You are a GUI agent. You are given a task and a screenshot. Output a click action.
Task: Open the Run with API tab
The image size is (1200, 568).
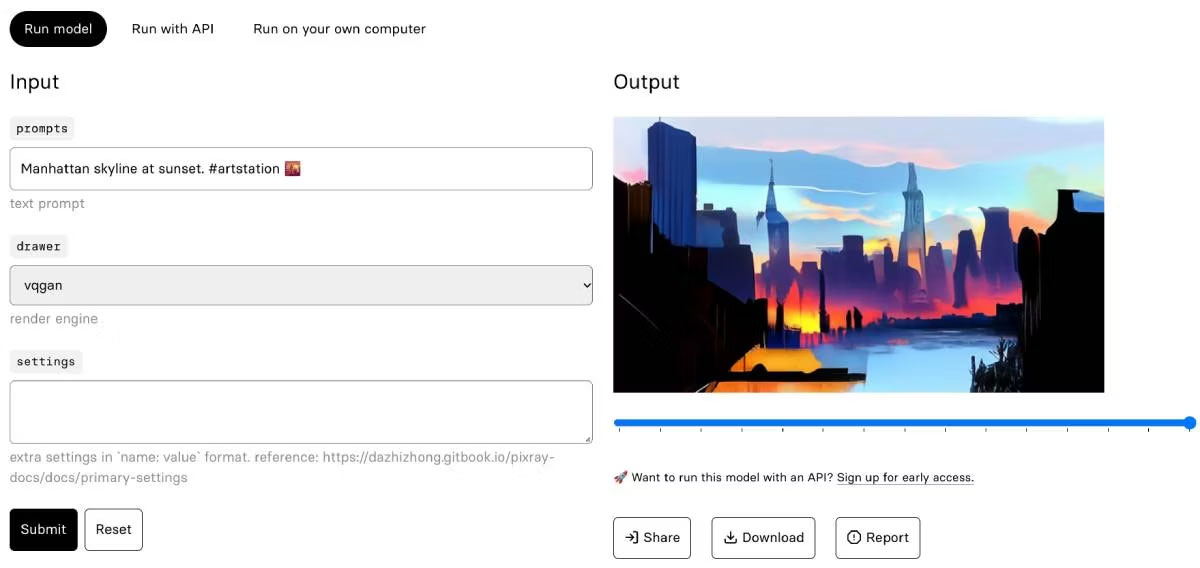[173, 29]
